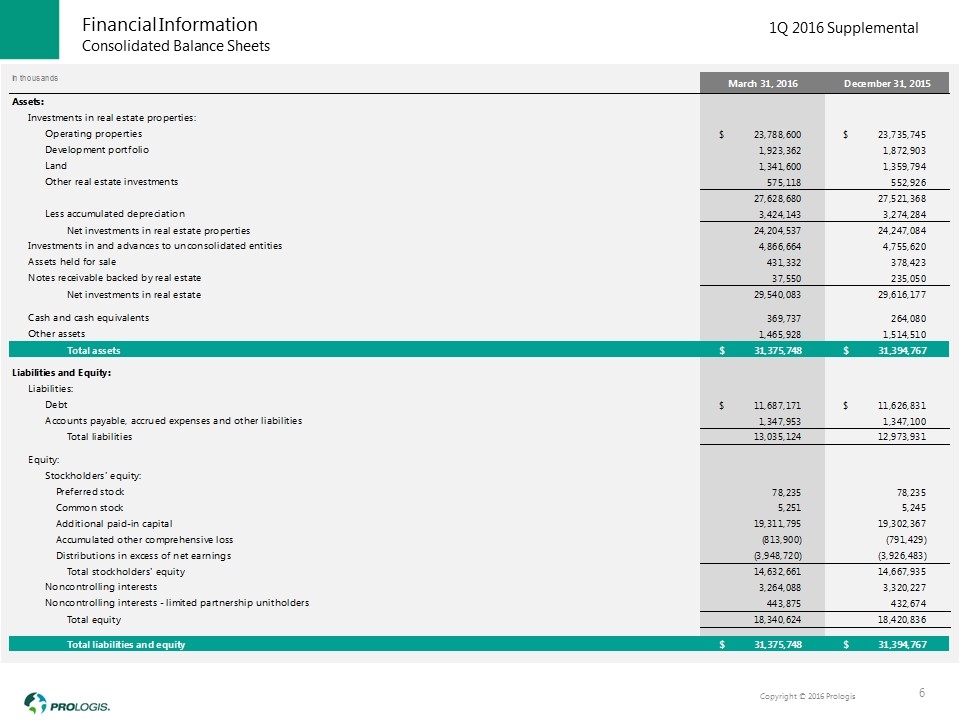This screenshot has width=960, height=720.
Task: Select the March 31, 2016 column header
Action: point(762,83)
